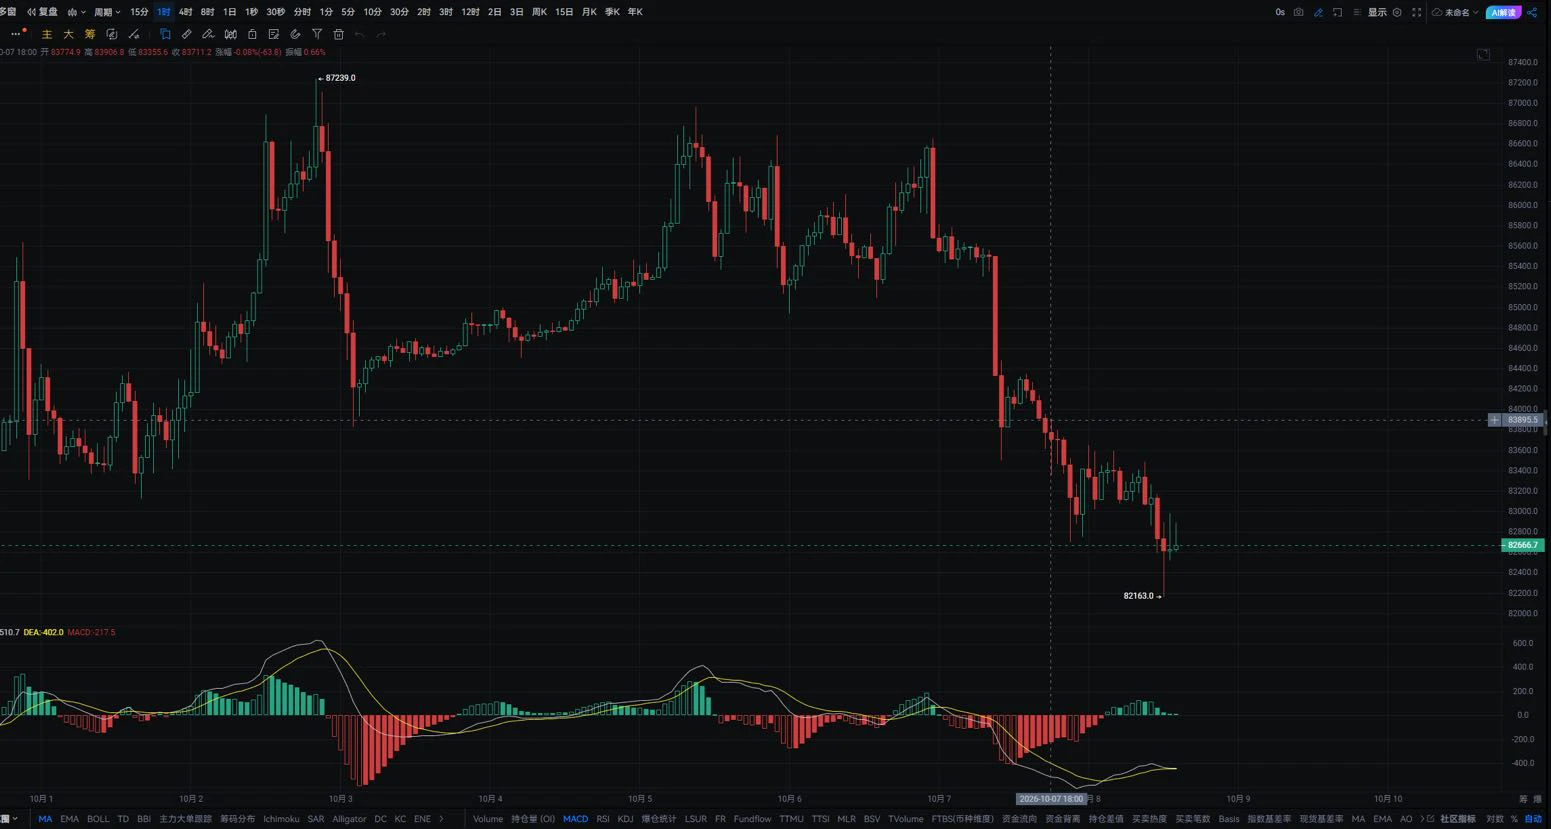1551x829 pixels.
Task: Click the AI解读 button
Action: (x=1503, y=12)
